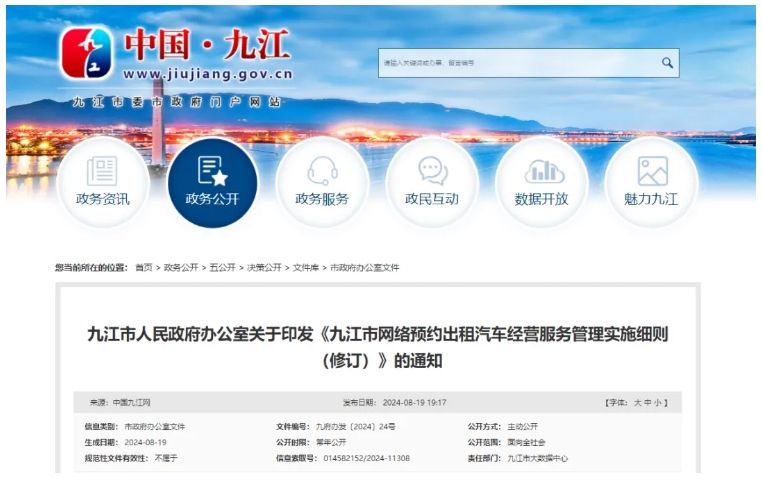Open 五公开 breadcrumb link
The height and width of the screenshot is (491, 762).
223,267
